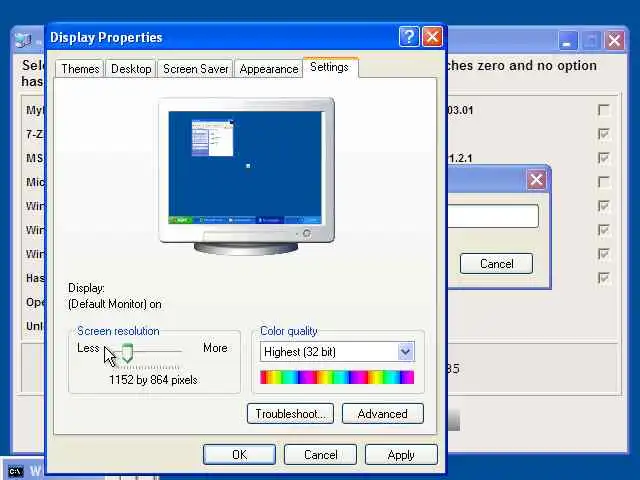Click the 'Less' resolution label
The width and height of the screenshot is (640, 480).
(x=88, y=348)
